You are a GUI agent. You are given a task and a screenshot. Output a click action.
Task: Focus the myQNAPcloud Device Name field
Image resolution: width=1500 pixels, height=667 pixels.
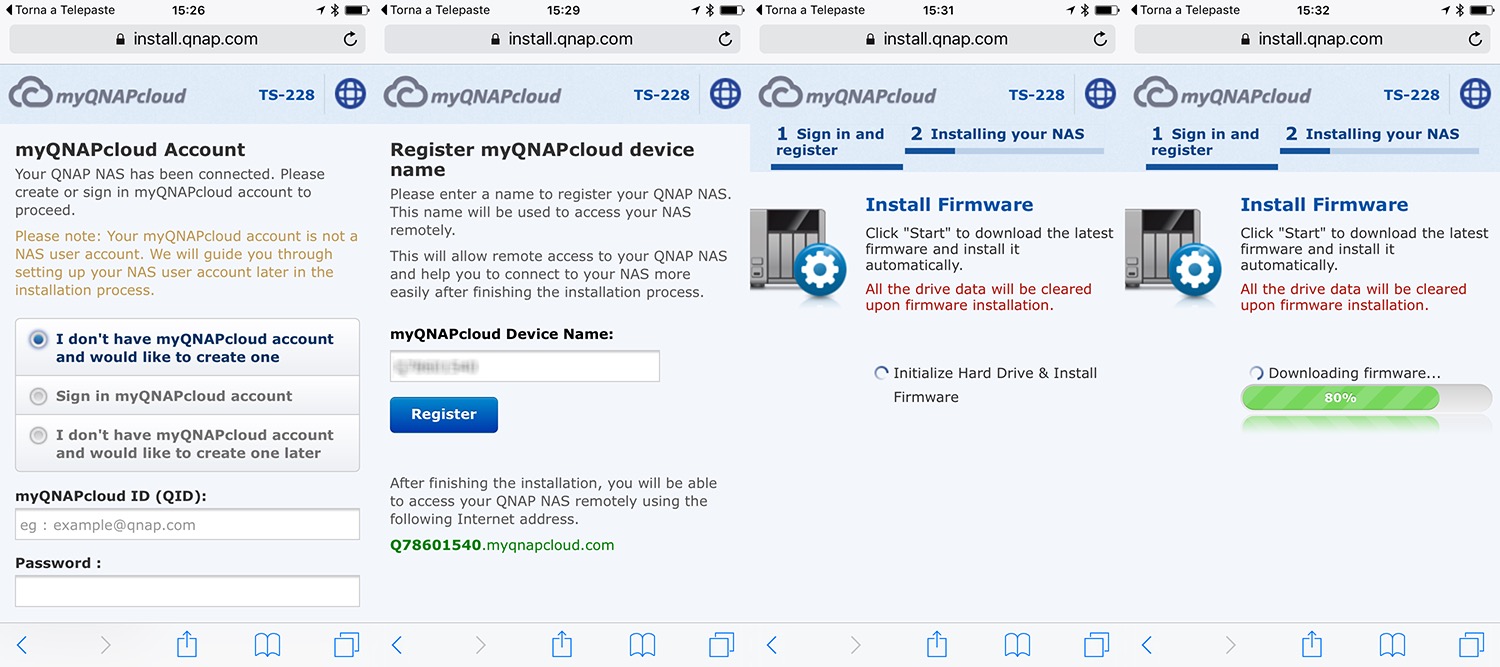click(525, 366)
